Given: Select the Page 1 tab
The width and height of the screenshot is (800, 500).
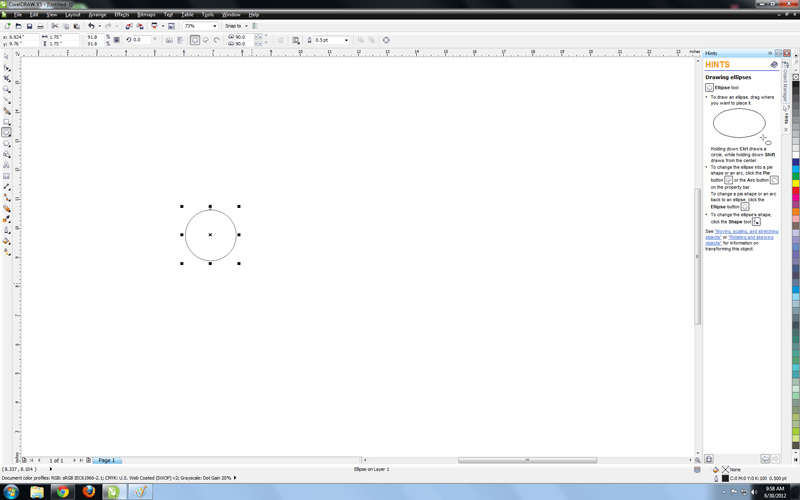Looking at the screenshot, I should (107, 460).
